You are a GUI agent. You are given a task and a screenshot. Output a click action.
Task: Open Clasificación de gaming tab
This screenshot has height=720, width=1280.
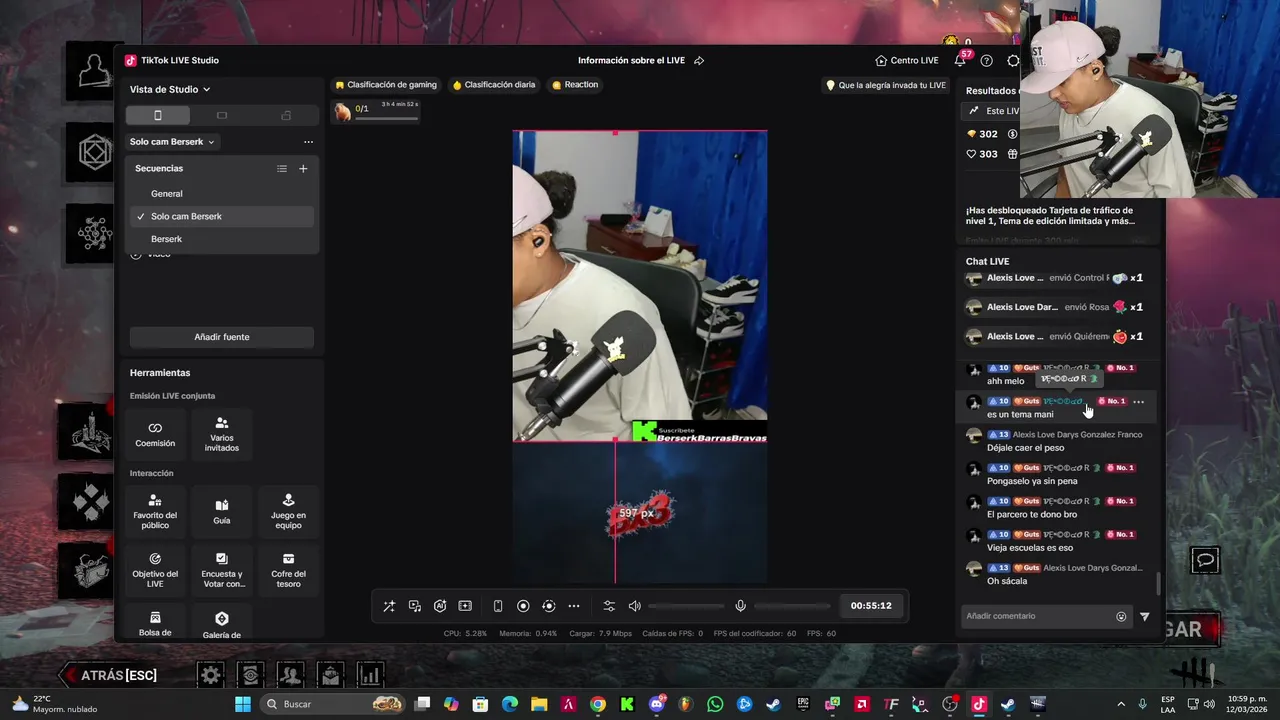(x=386, y=85)
